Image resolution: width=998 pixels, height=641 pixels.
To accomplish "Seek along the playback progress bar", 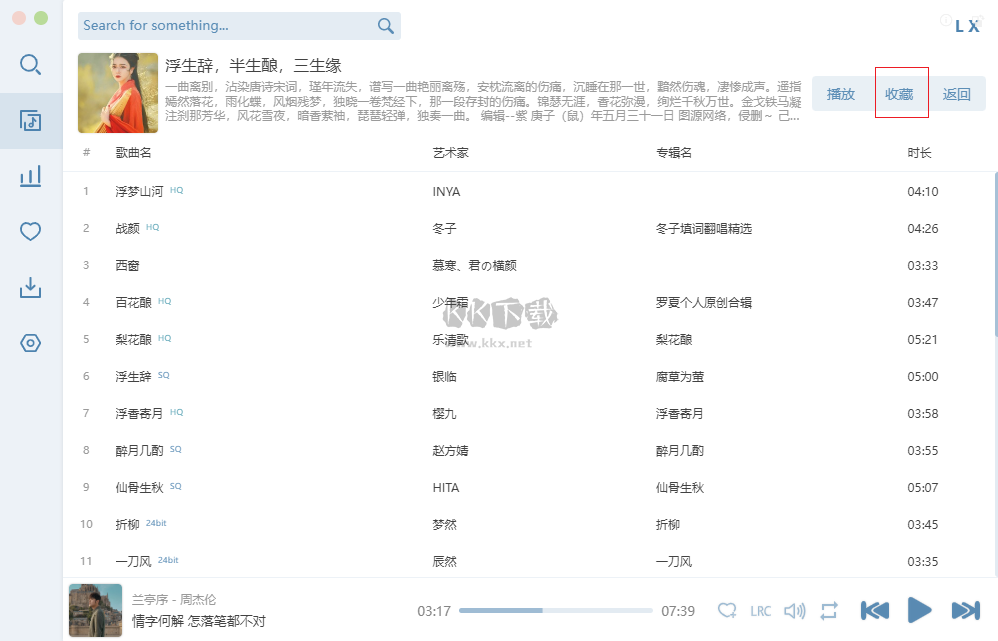I will (x=560, y=610).
